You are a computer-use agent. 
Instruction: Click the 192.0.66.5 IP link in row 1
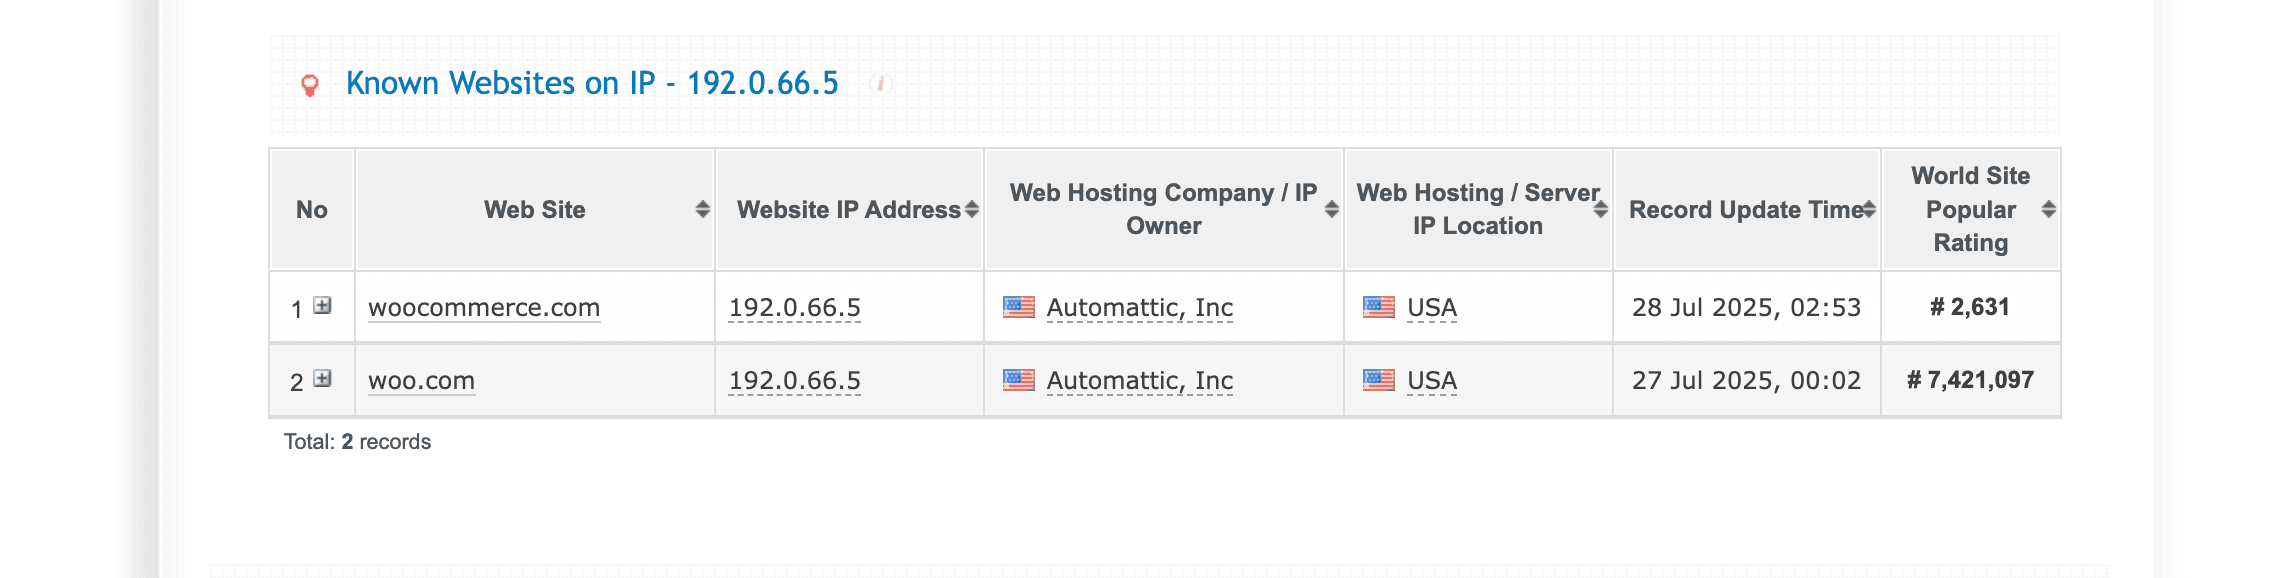pyautogui.click(x=796, y=307)
